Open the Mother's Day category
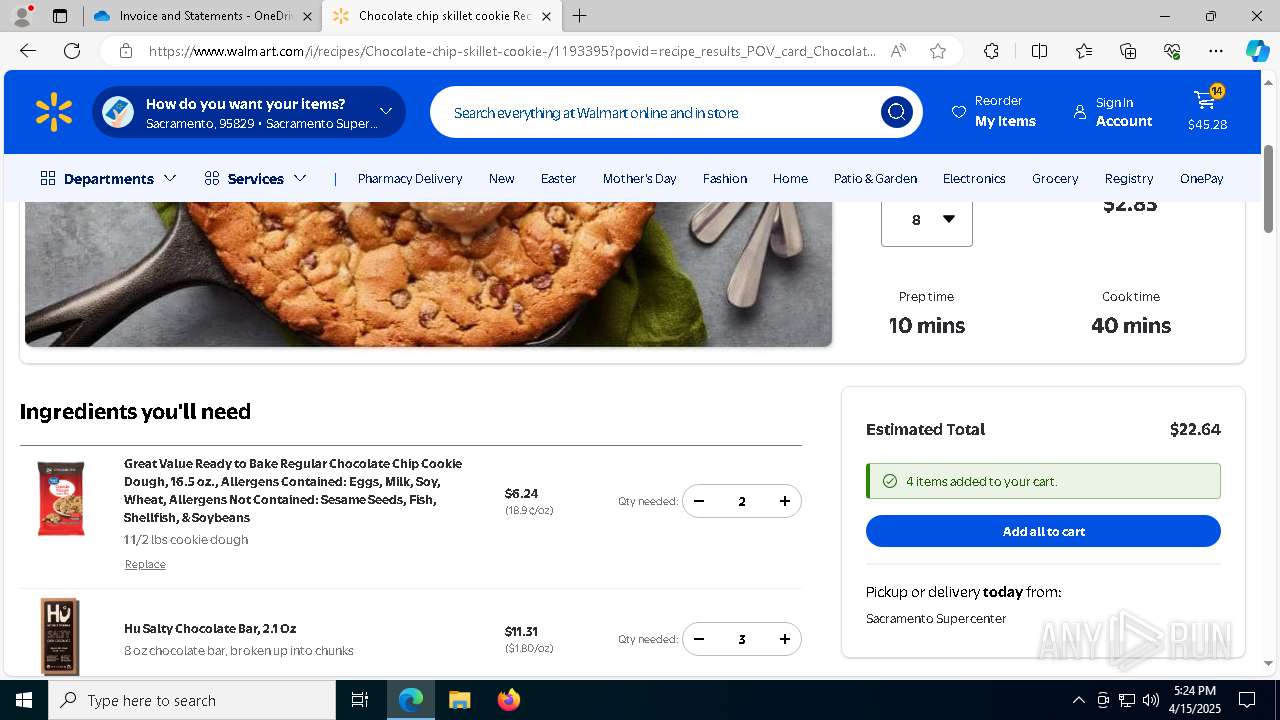The image size is (1280, 720). coord(639,178)
